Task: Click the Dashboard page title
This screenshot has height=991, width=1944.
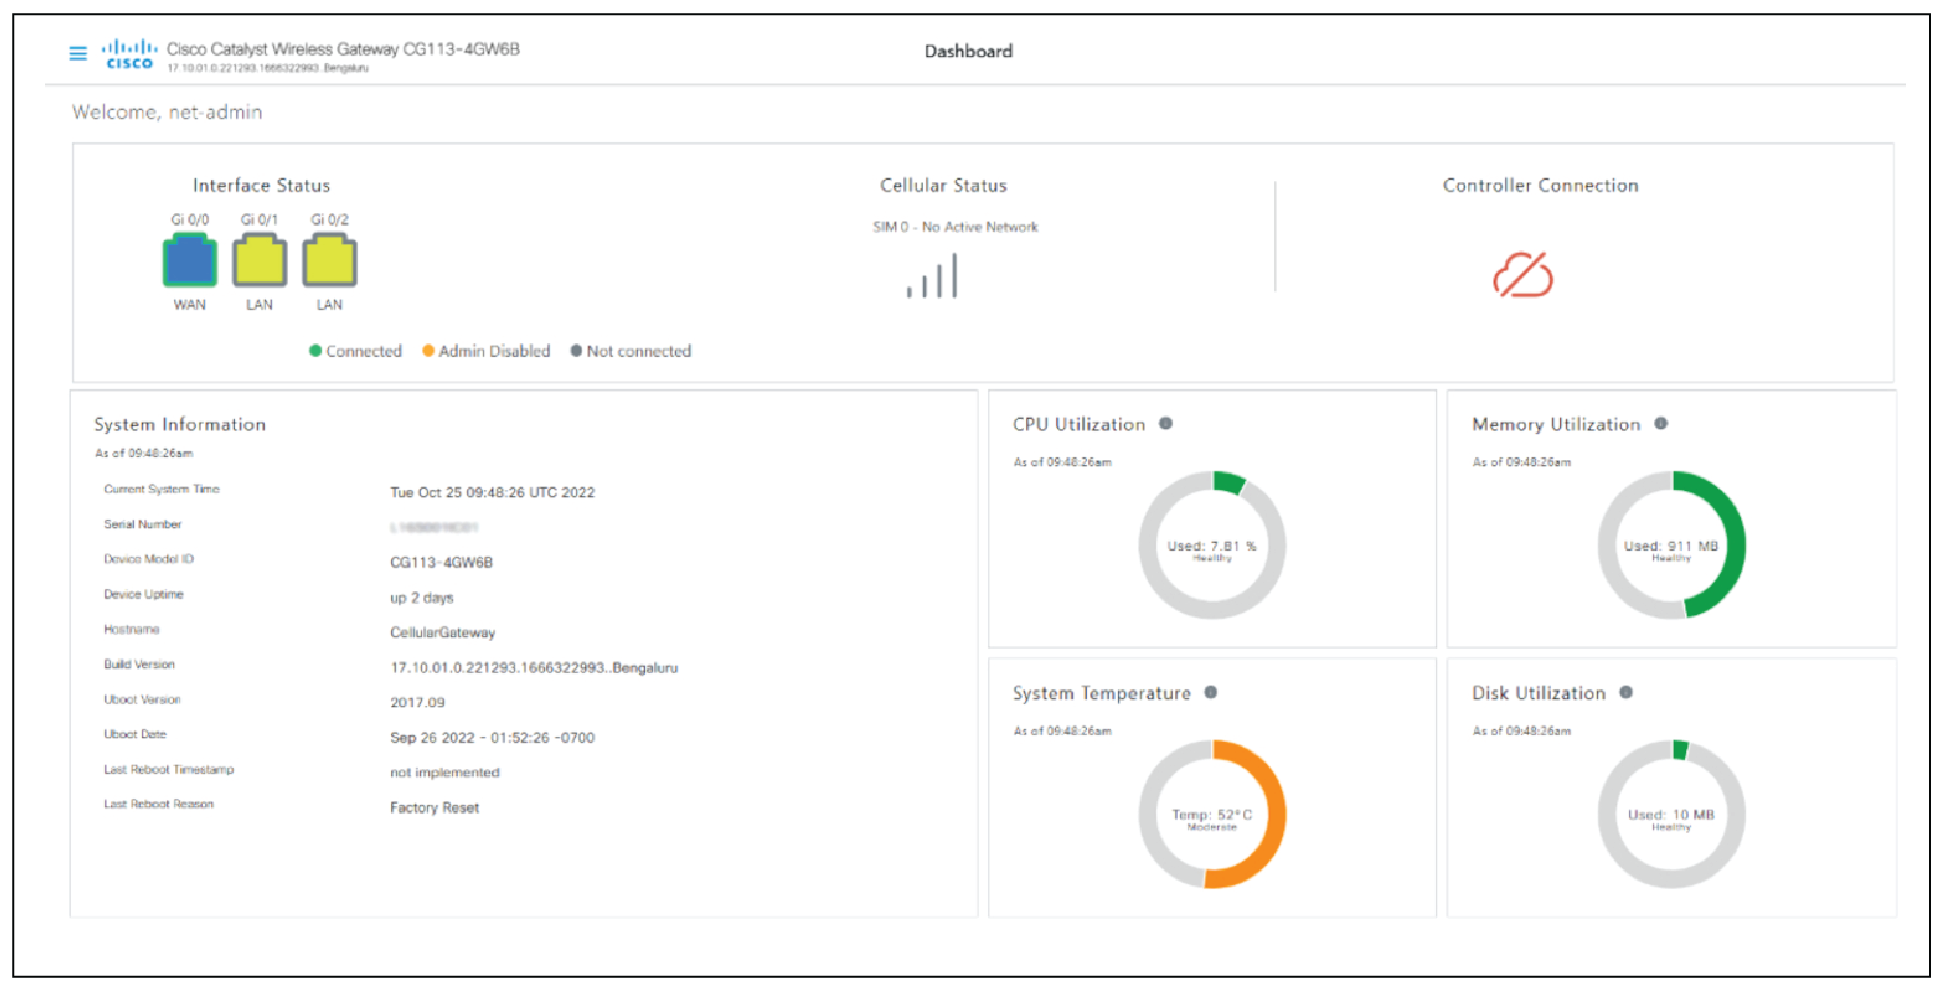Action: click(968, 51)
